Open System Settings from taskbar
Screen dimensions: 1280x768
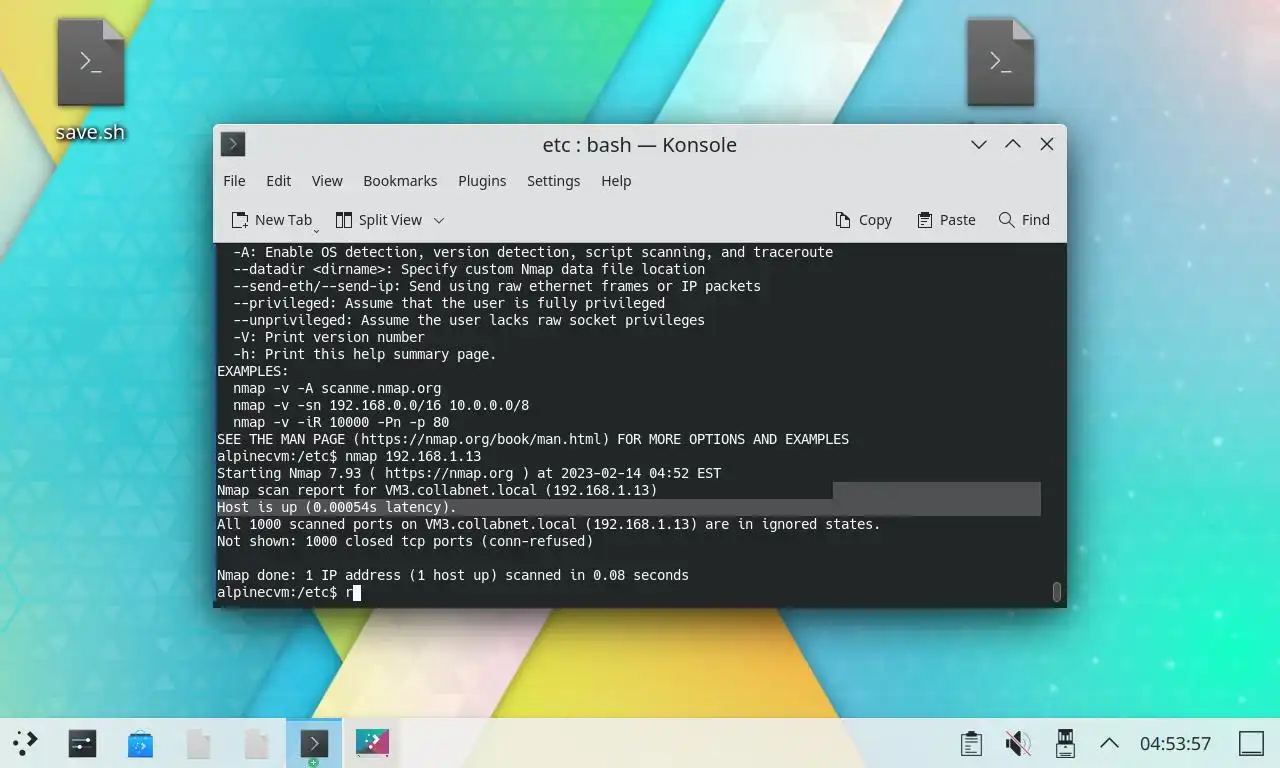tap(82, 743)
